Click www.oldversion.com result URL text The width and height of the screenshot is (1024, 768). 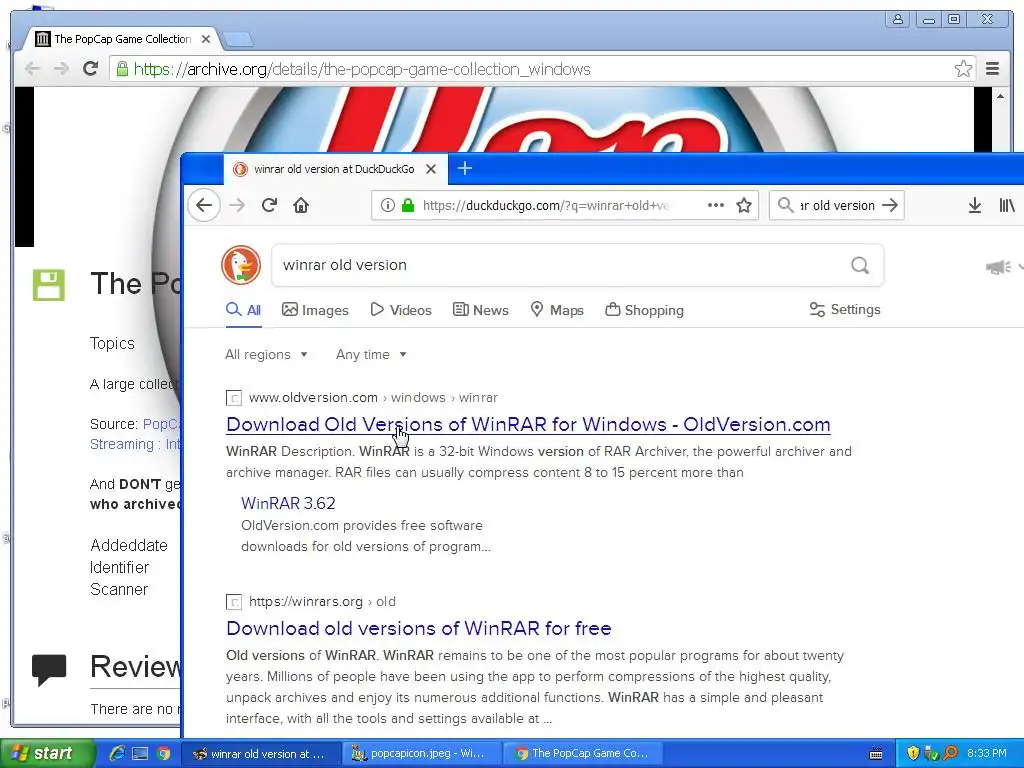pyautogui.click(x=313, y=397)
